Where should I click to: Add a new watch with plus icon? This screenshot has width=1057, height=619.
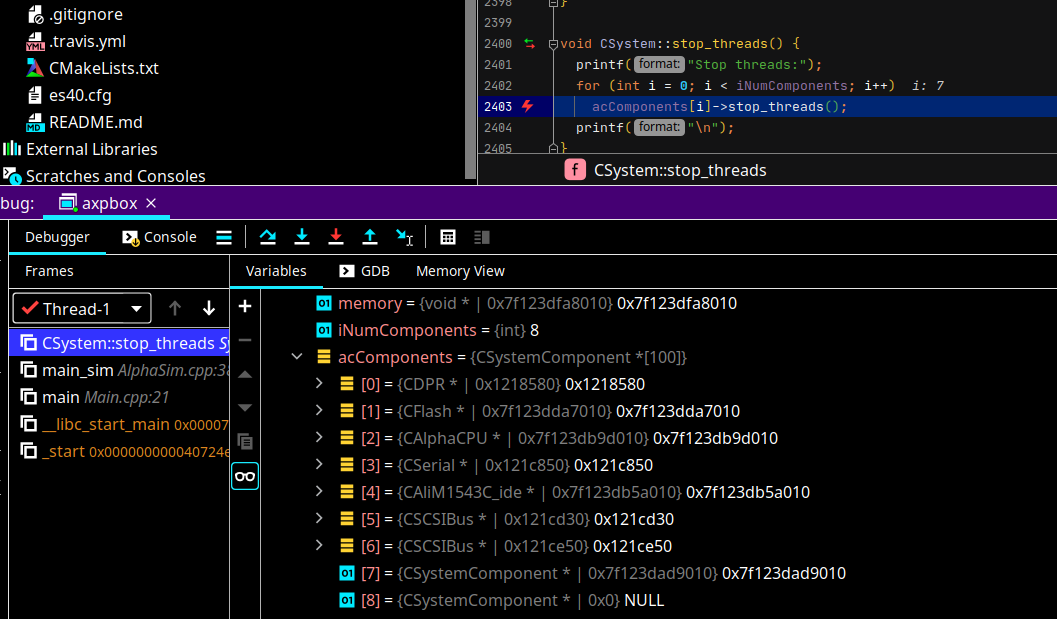(245, 306)
